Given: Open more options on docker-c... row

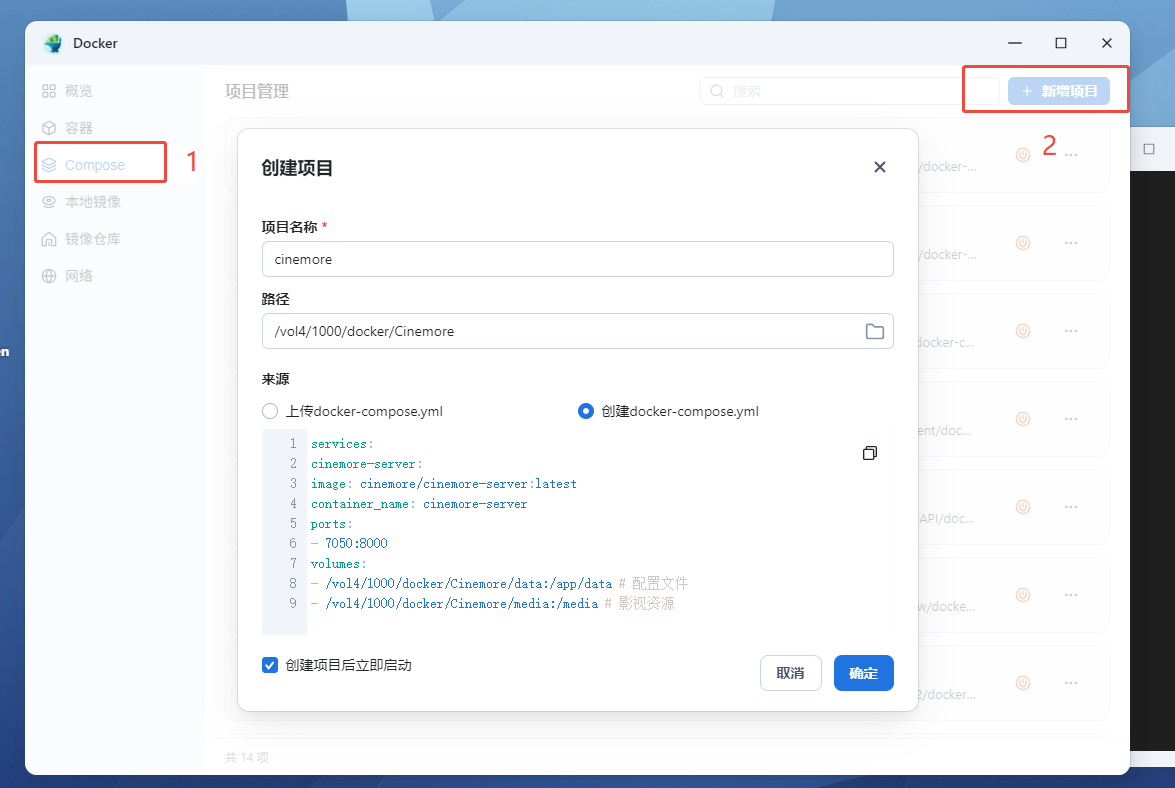Looking at the screenshot, I should 1071,331.
